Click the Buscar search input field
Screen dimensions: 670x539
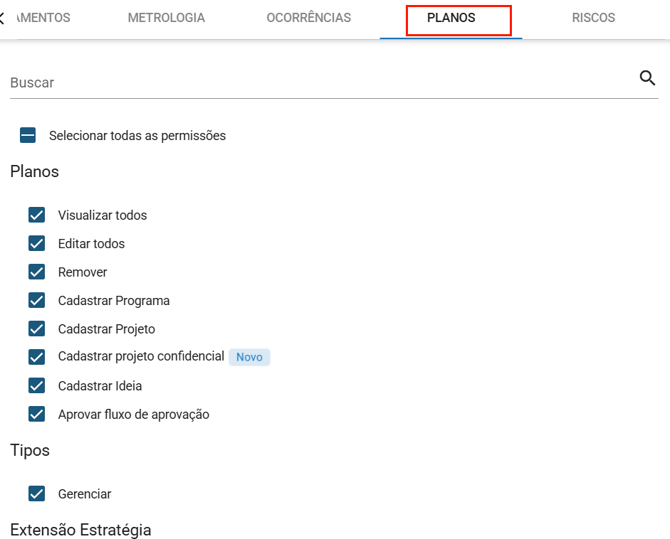320,83
